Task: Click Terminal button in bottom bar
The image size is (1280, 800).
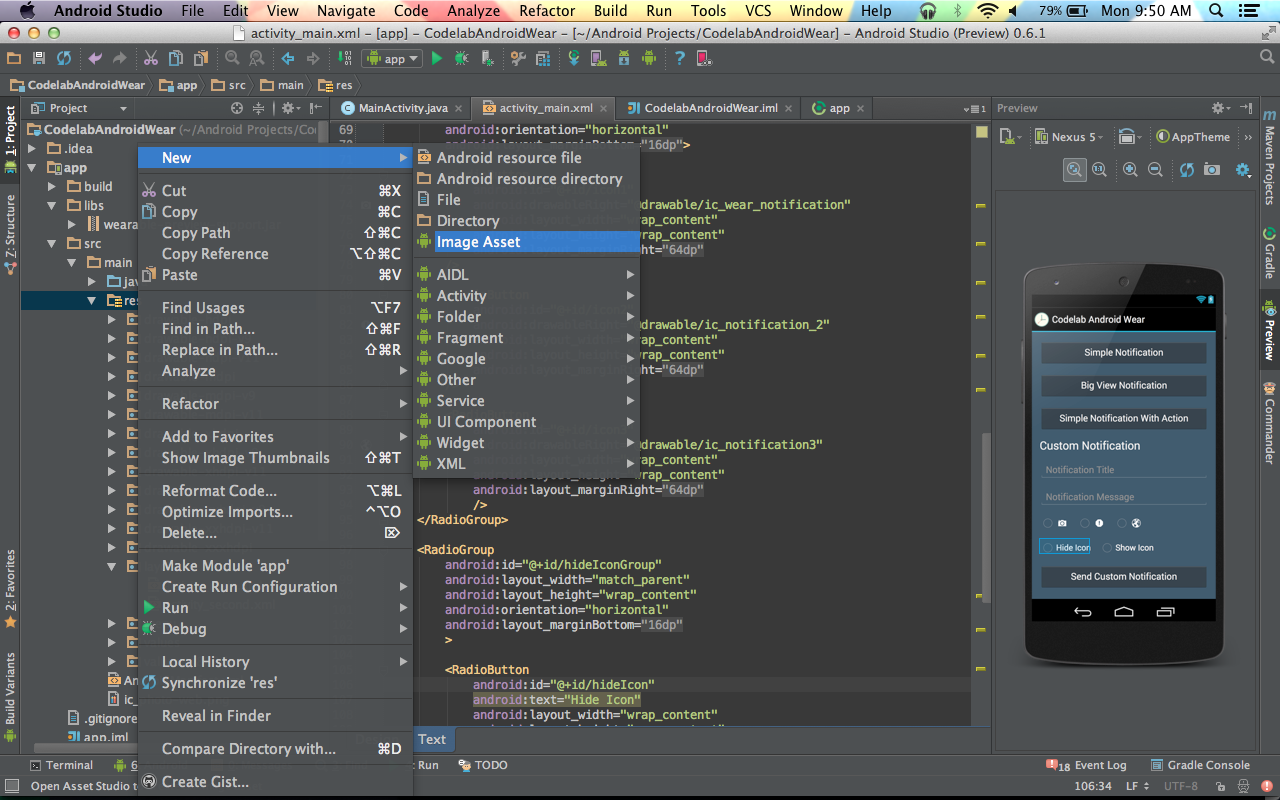Action: coord(60,765)
